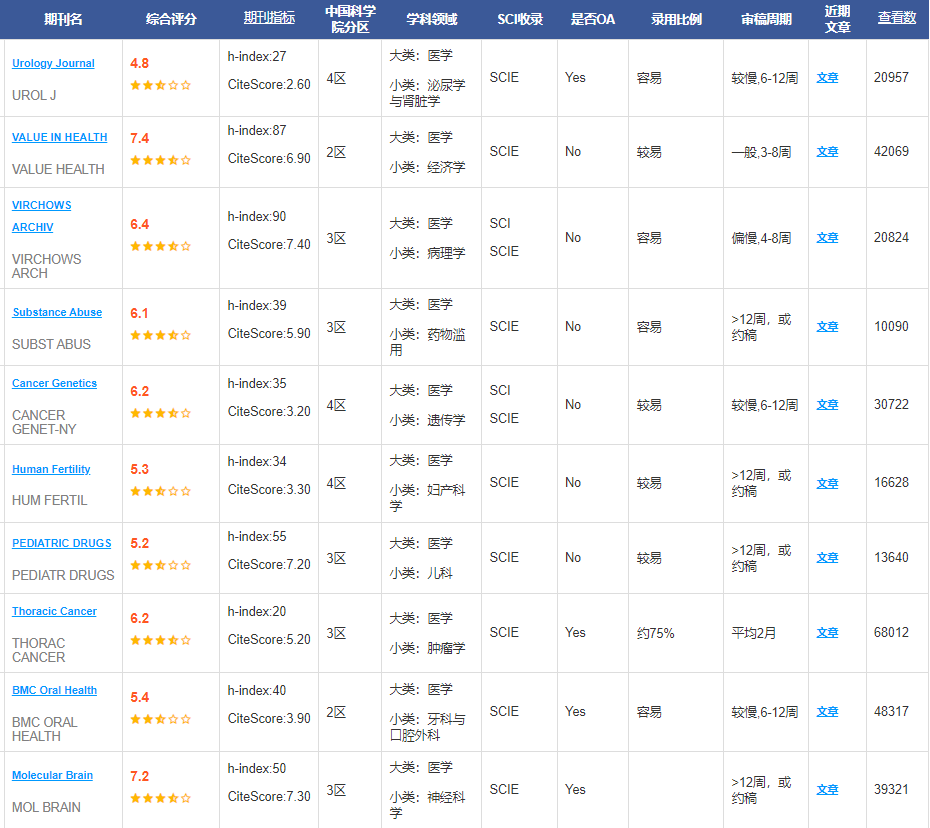930x828 pixels.
Task: Open the Human Fertility journal link
Action: click(x=51, y=470)
